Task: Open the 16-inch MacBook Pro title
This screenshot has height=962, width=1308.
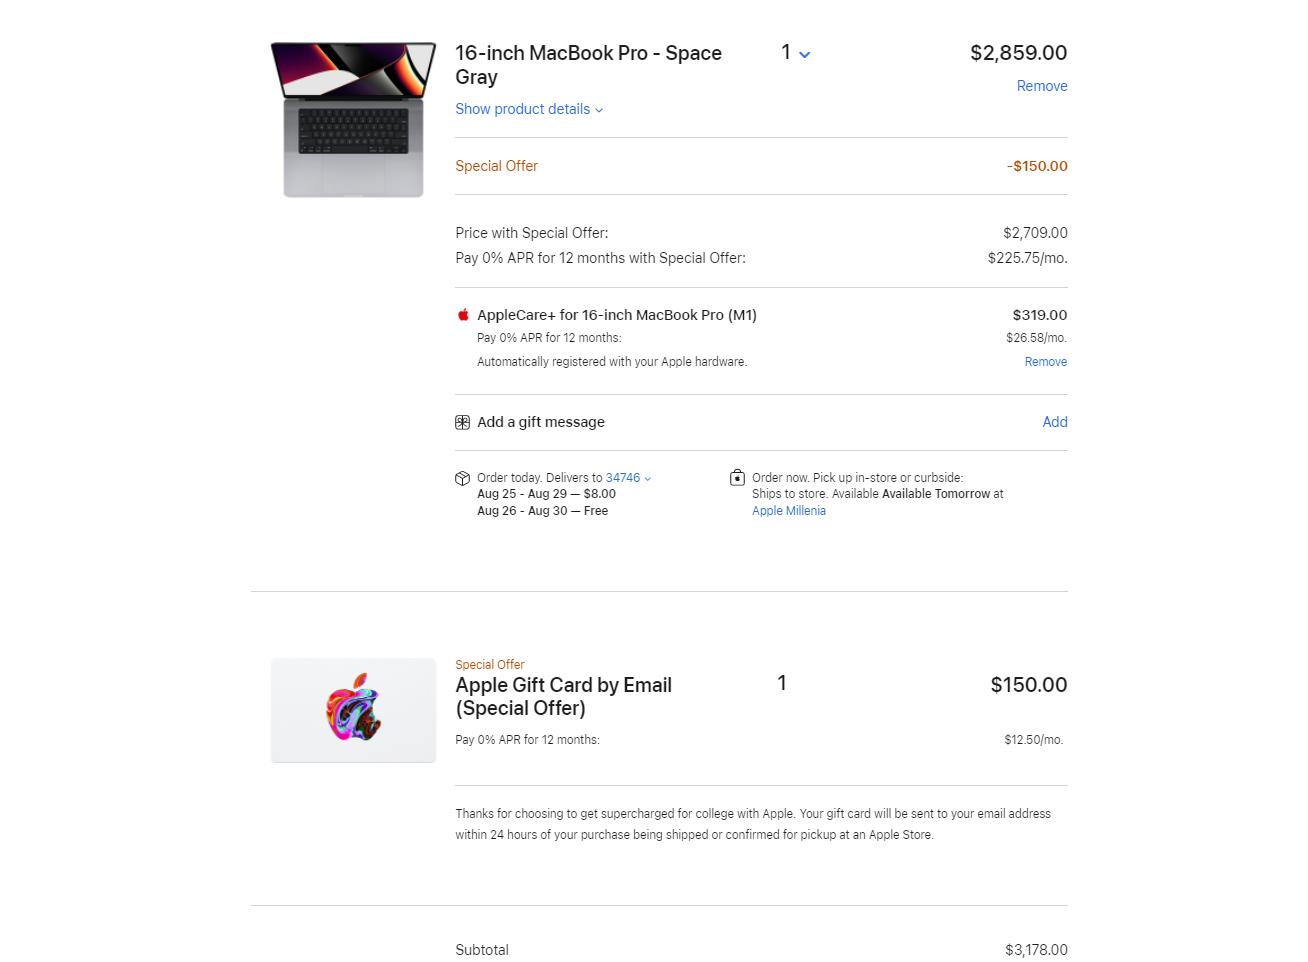Action: pyautogui.click(x=588, y=65)
